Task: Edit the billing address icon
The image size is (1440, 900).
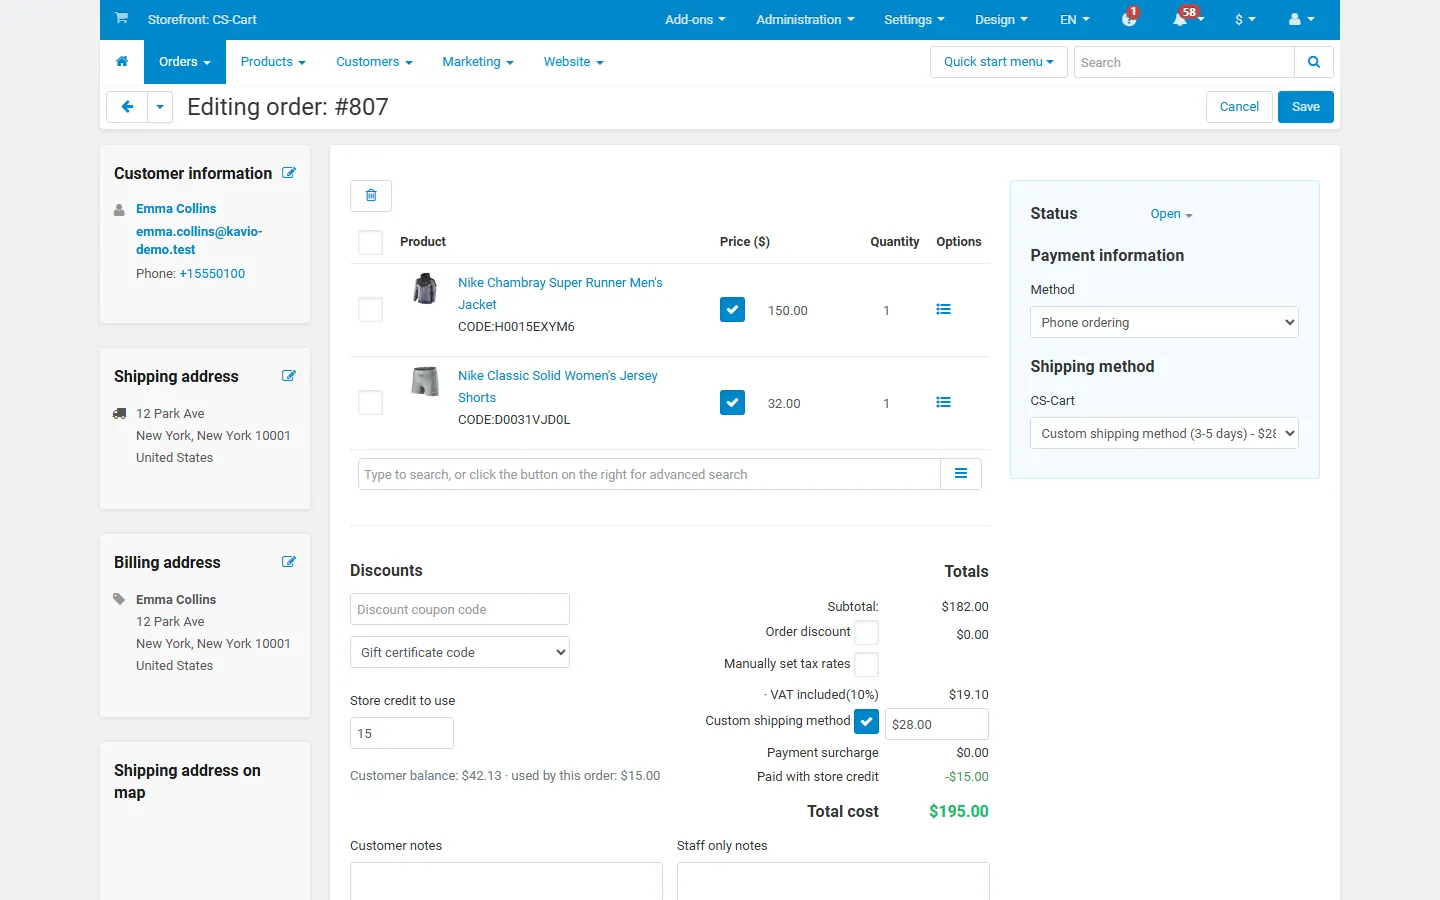Action: [289, 562]
